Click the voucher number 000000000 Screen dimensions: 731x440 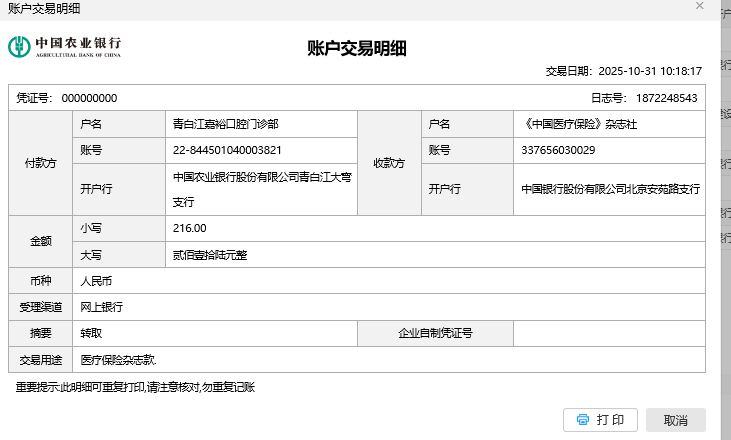pyautogui.click(x=89, y=98)
